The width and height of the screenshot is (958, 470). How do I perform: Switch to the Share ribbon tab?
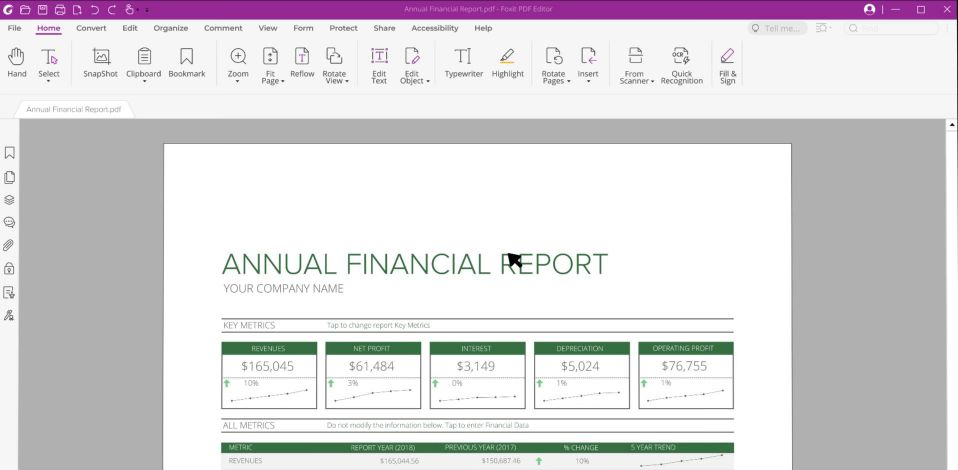(384, 28)
